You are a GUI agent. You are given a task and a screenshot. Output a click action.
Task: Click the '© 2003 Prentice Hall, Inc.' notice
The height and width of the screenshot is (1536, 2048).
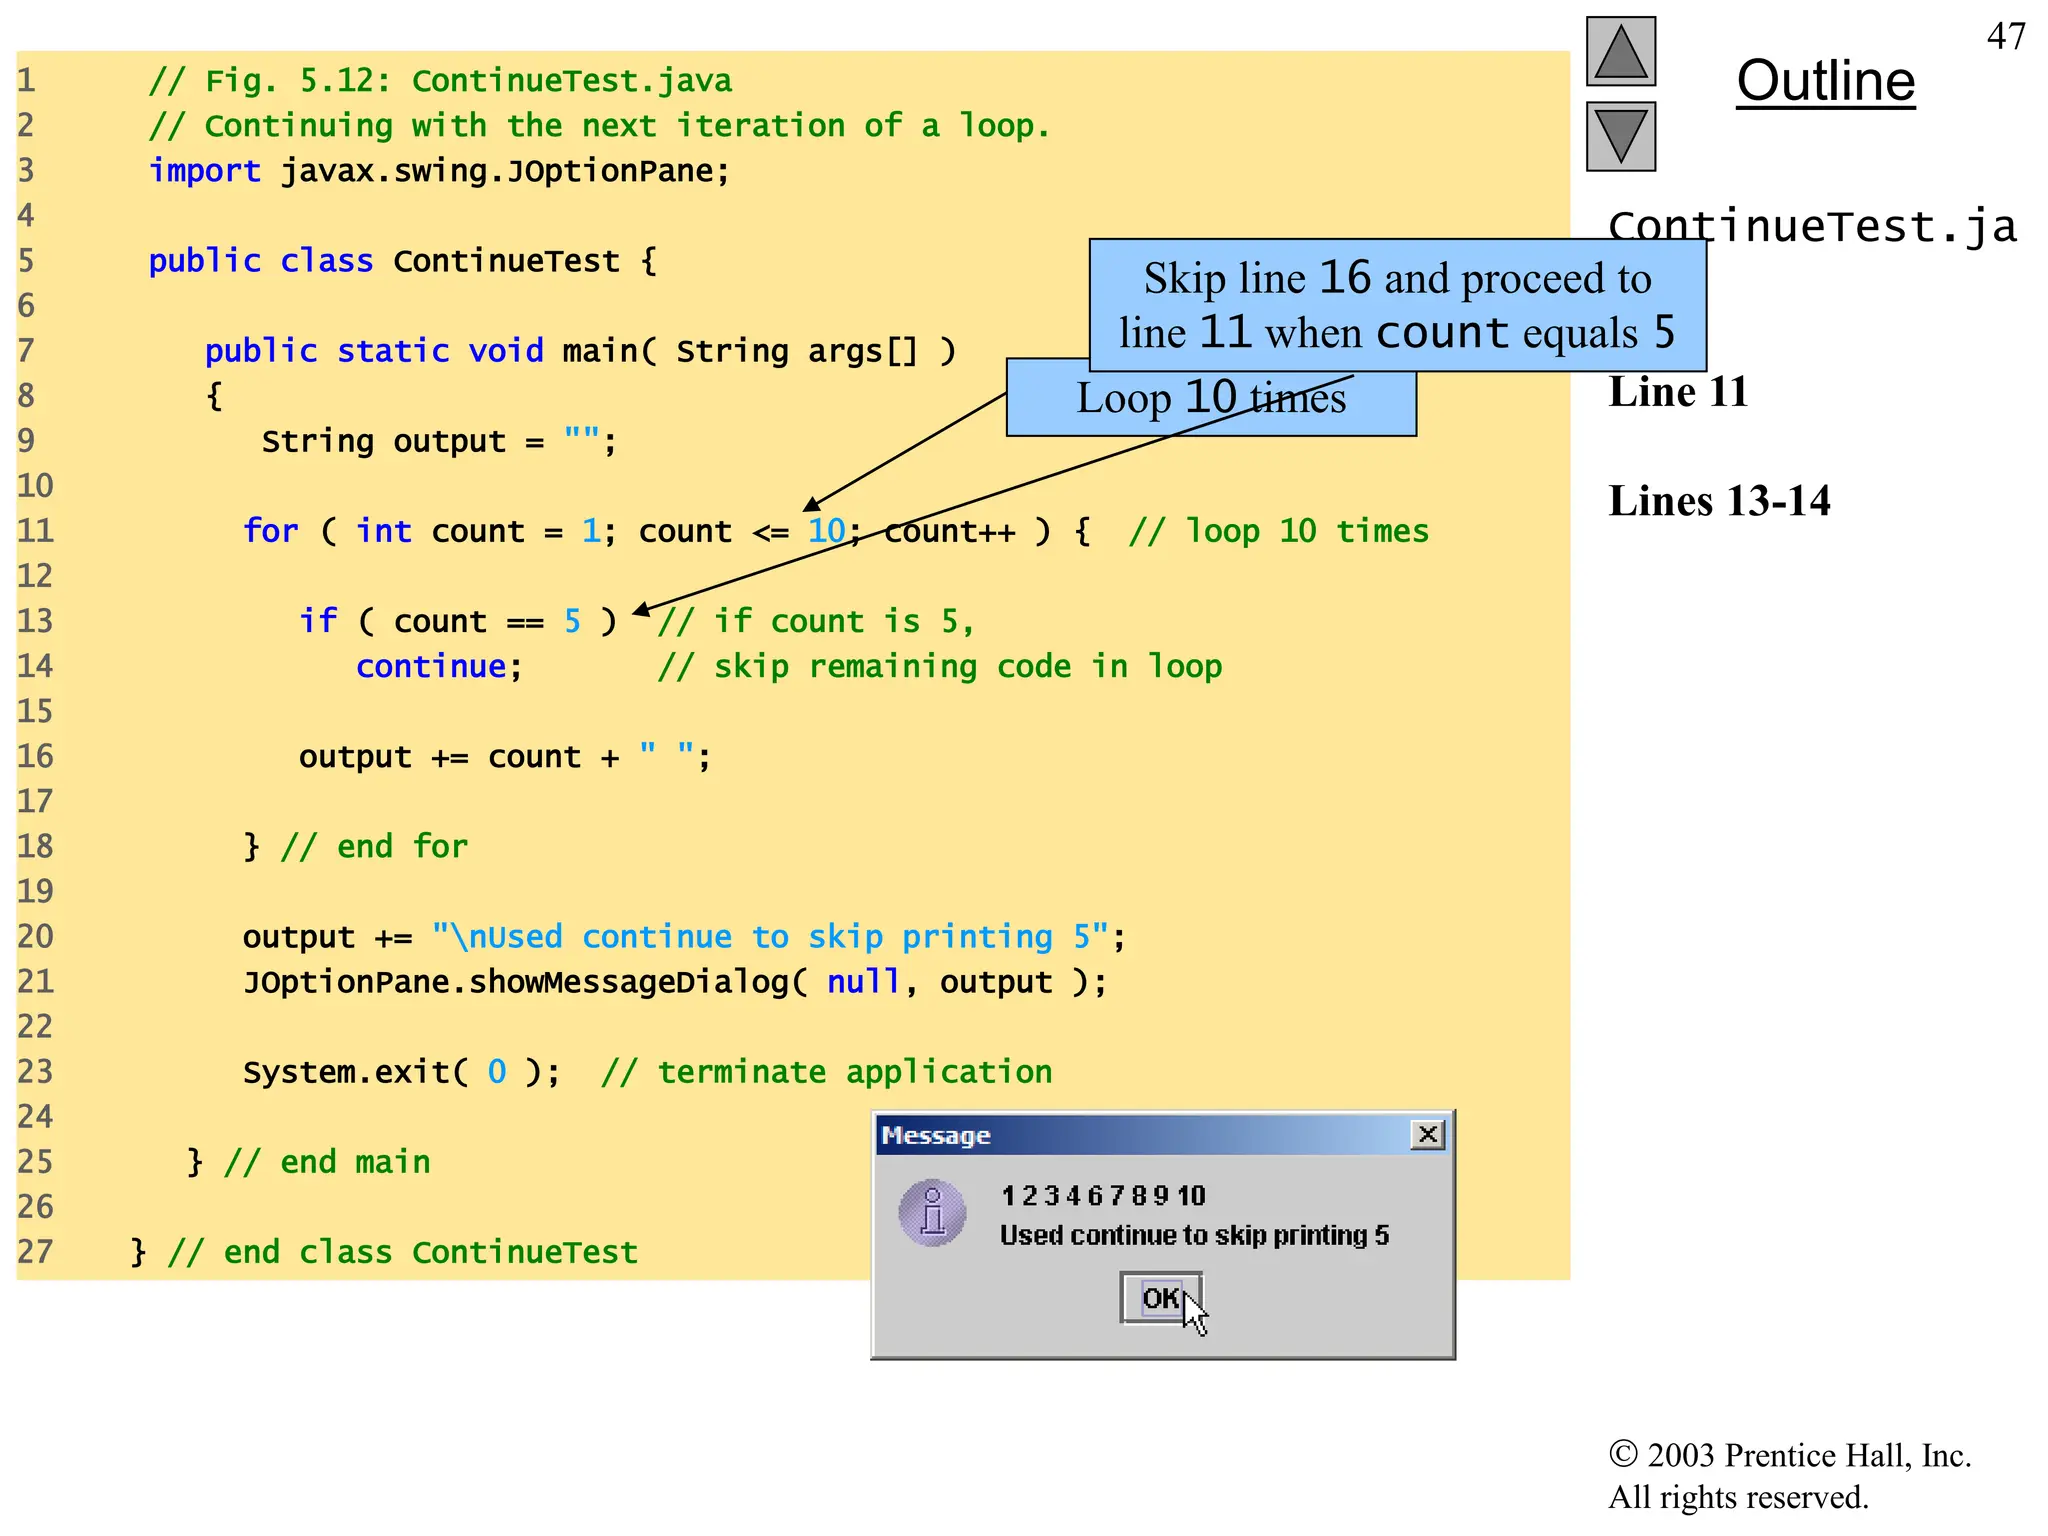tap(1789, 1455)
